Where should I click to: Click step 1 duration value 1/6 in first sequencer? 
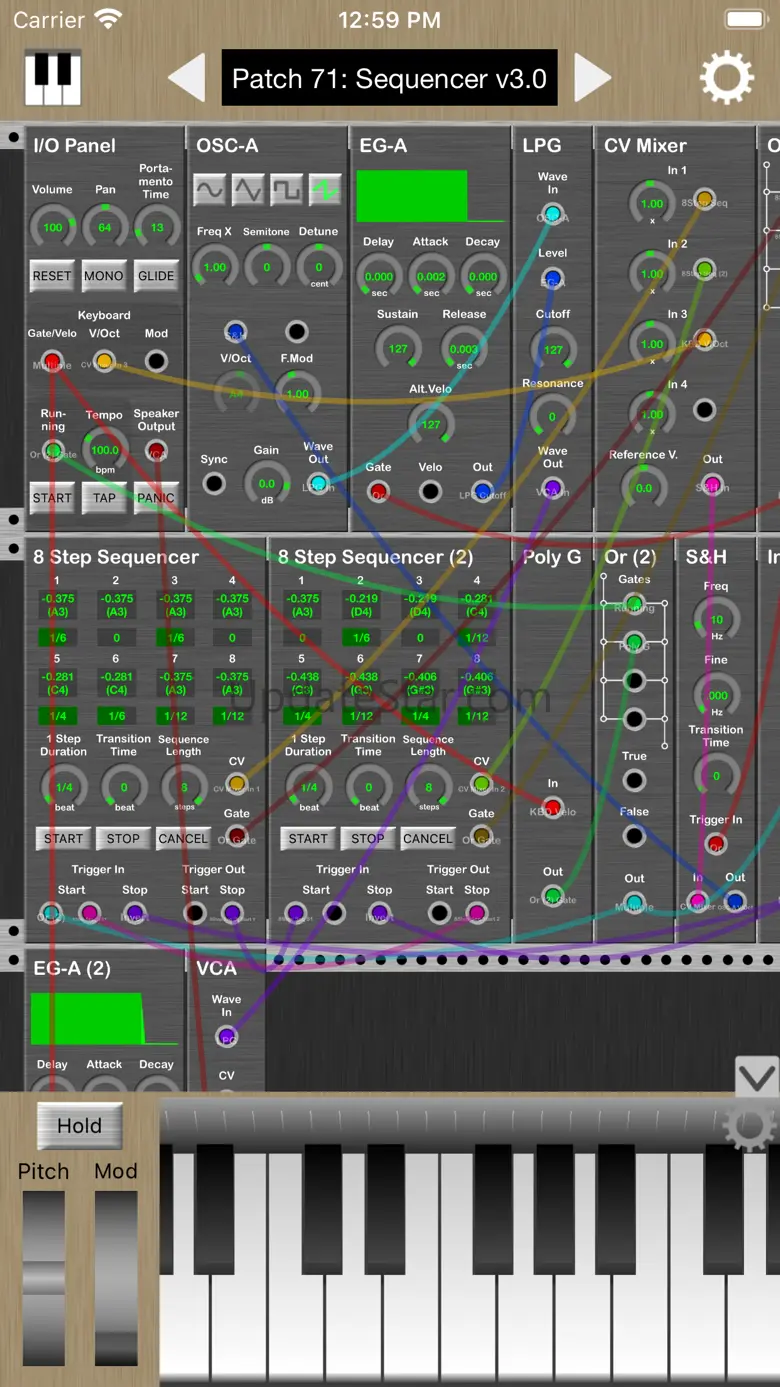tap(58, 637)
